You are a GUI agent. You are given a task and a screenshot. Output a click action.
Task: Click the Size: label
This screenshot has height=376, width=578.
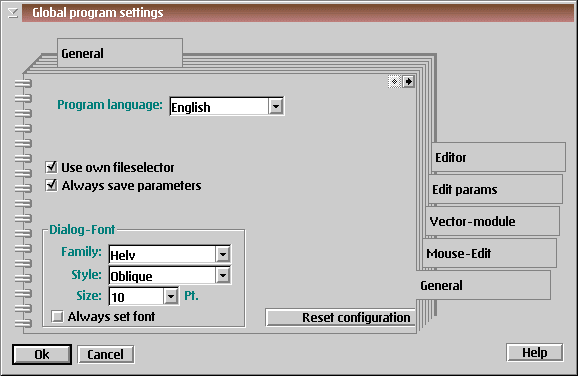point(89,295)
